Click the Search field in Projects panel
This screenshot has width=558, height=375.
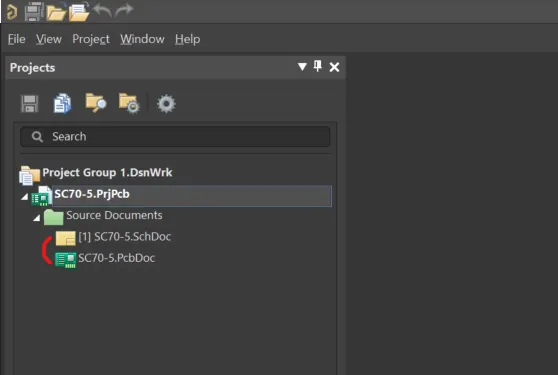(x=175, y=137)
